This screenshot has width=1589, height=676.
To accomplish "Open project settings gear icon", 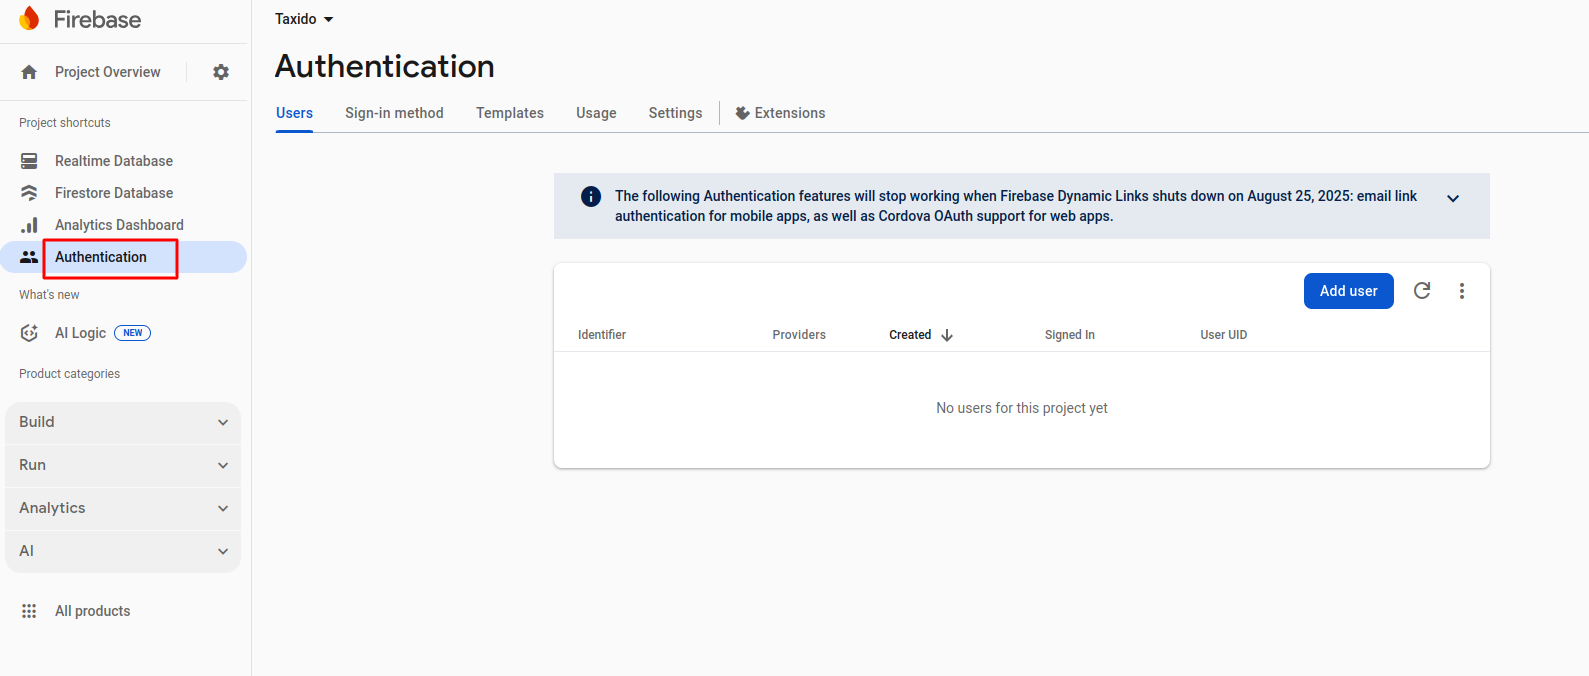I will coord(221,72).
